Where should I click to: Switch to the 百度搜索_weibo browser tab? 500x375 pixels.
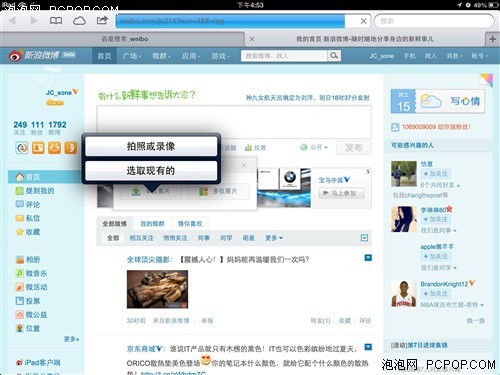click(125, 39)
